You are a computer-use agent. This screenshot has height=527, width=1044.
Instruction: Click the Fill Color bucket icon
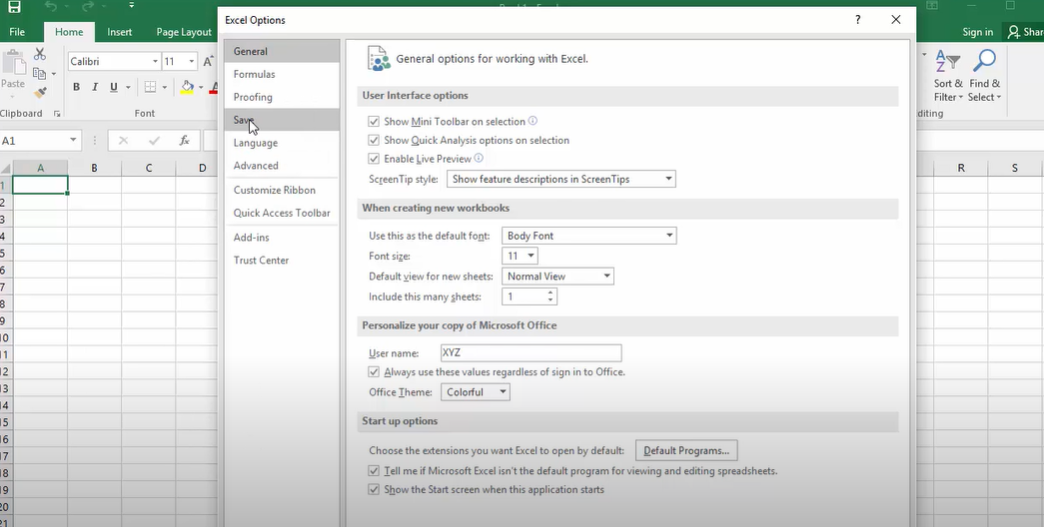[187, 87]
